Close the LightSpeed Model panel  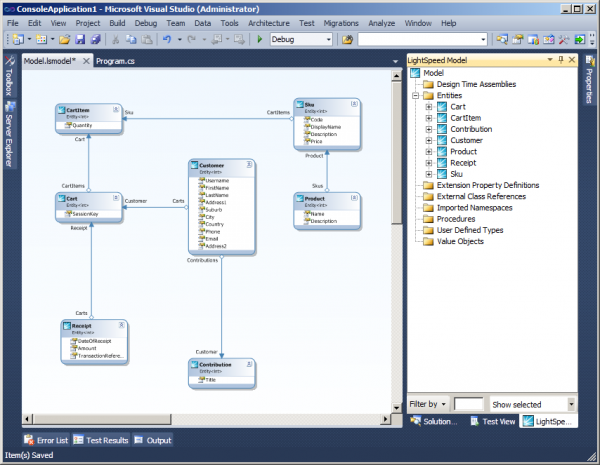pyautogui.click(x=572, y=59)
